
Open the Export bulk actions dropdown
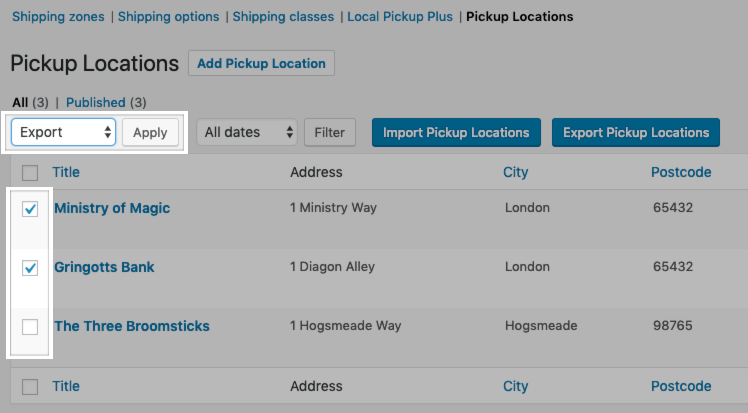[x=63, y=132]
